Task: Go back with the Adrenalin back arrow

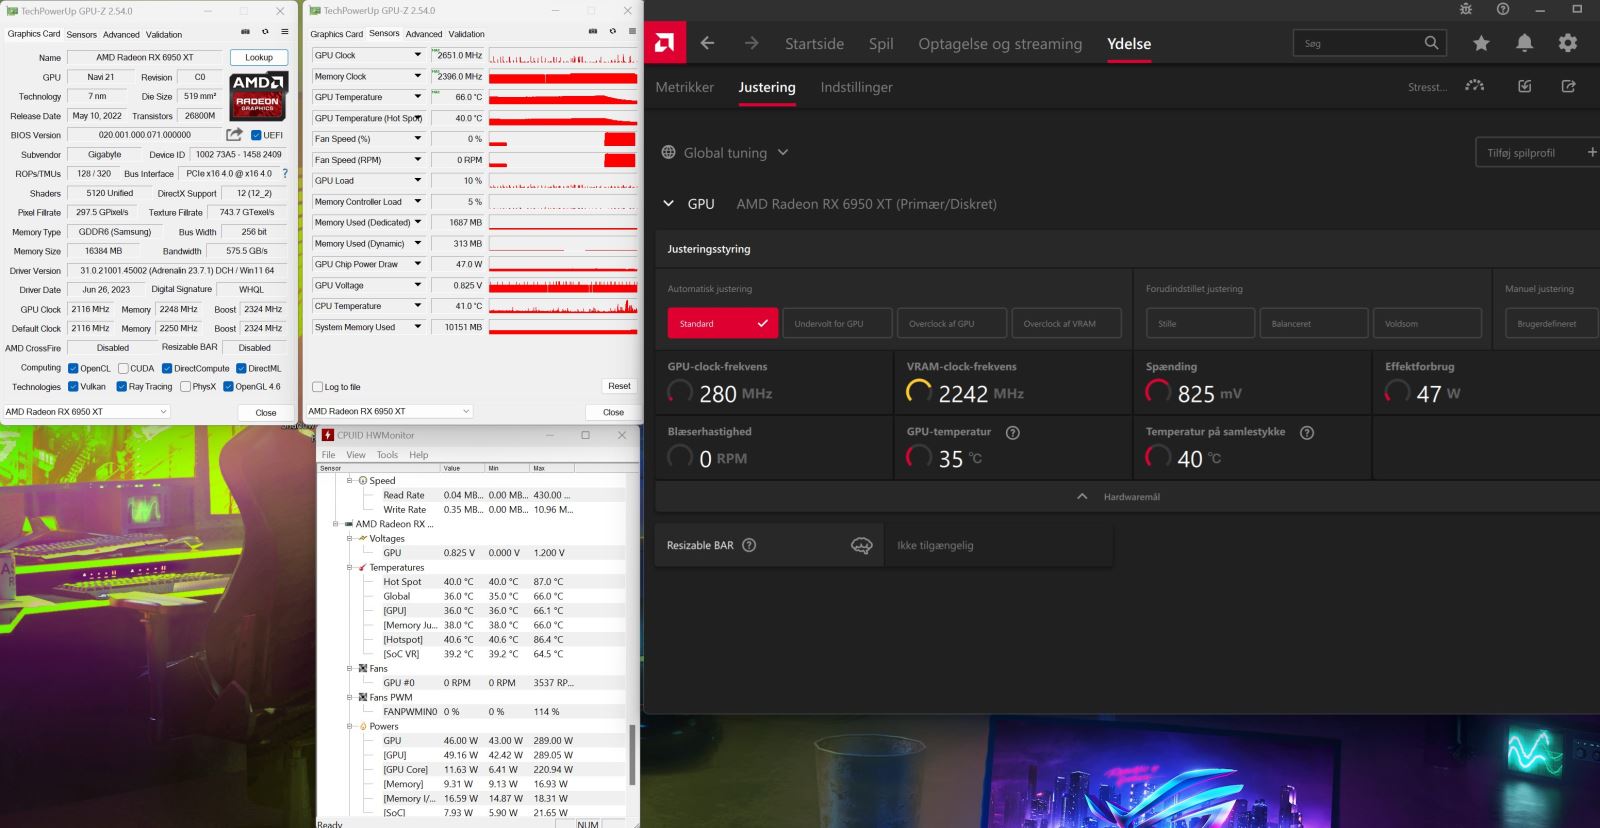Action: (x=707, y=43)
